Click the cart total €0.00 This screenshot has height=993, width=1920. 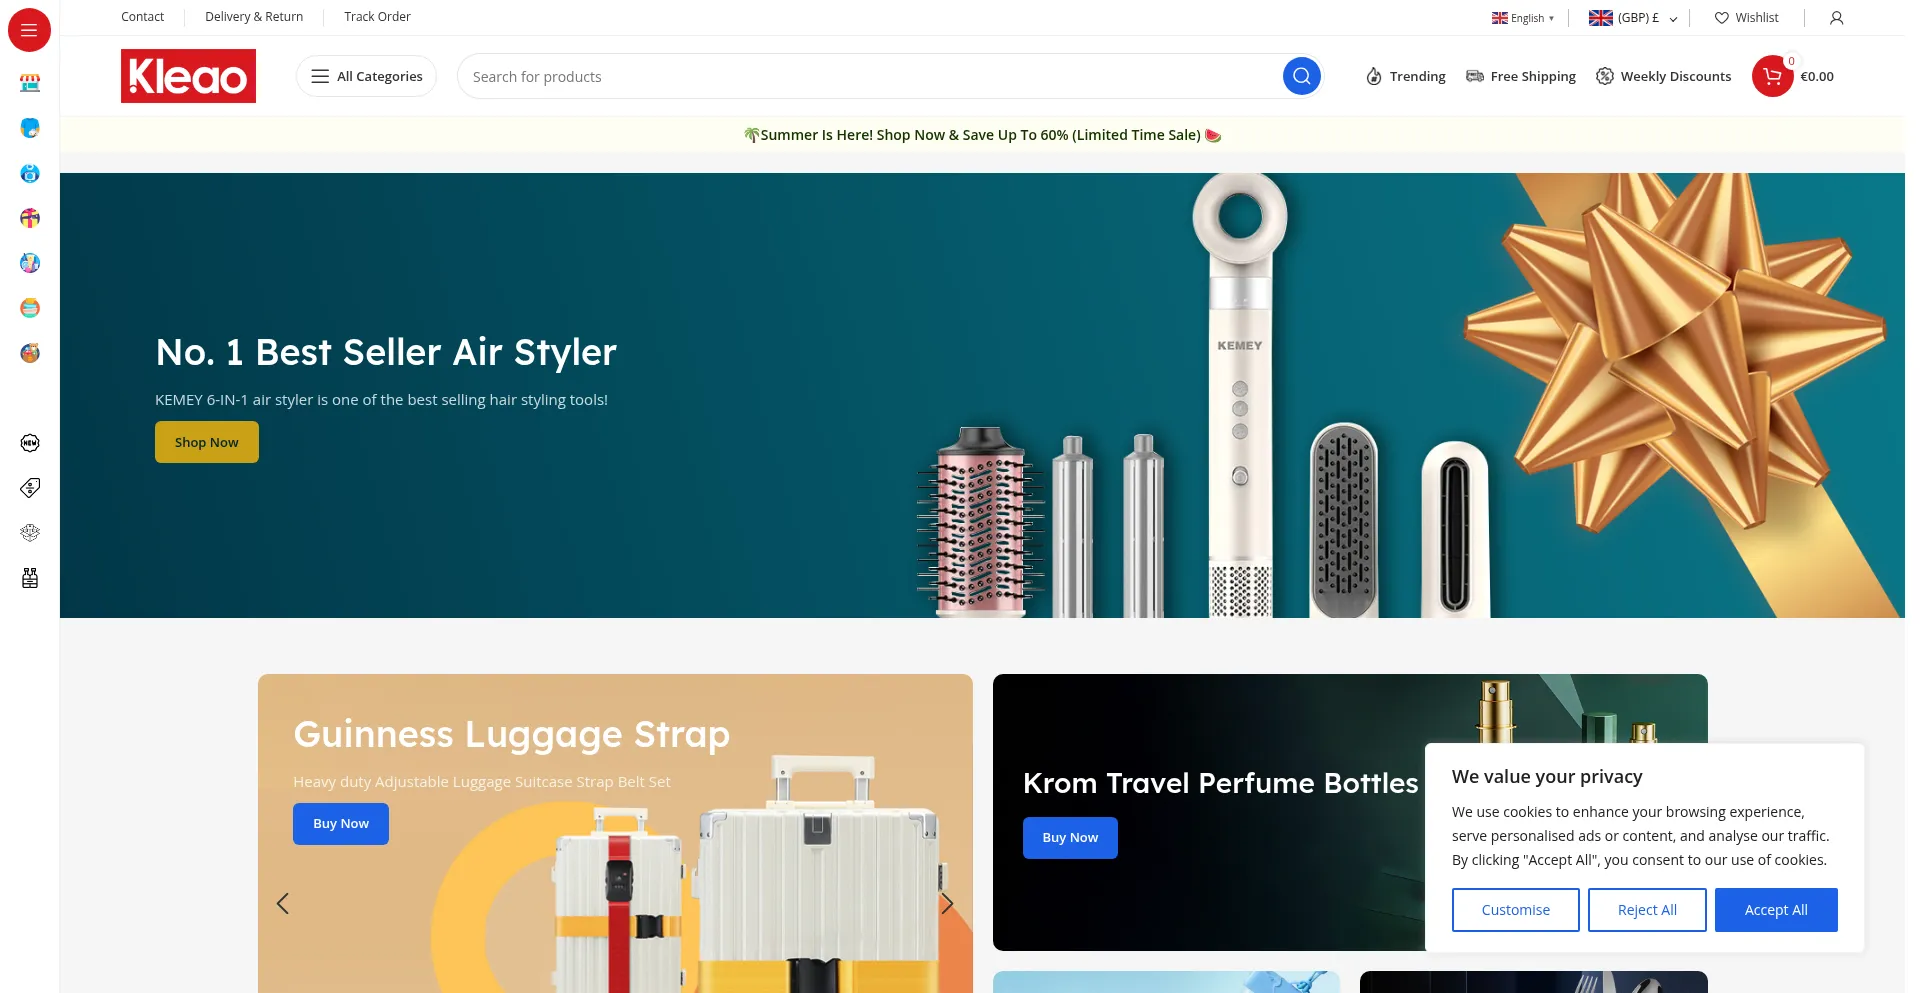click(1817, 77)
